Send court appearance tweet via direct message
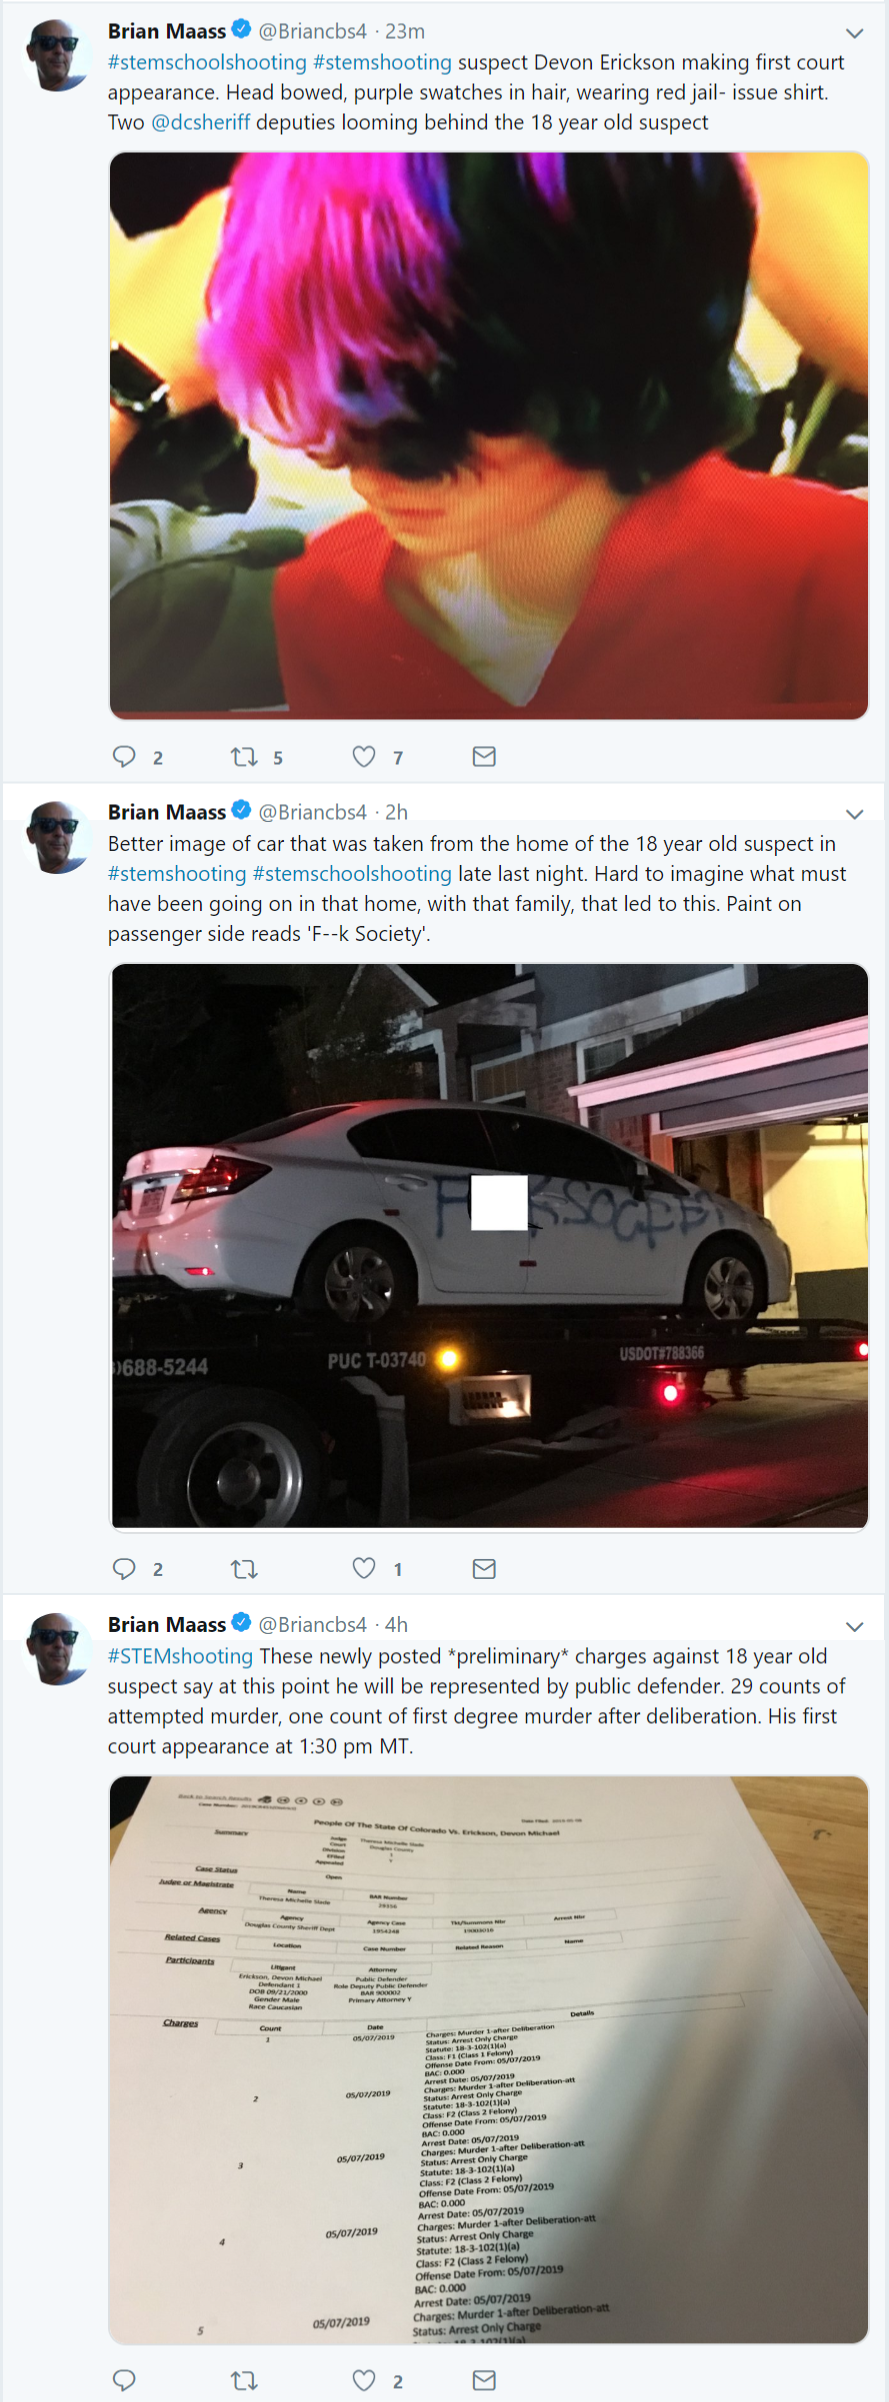Screen dimensions: 889x2402 coord(484,757)
